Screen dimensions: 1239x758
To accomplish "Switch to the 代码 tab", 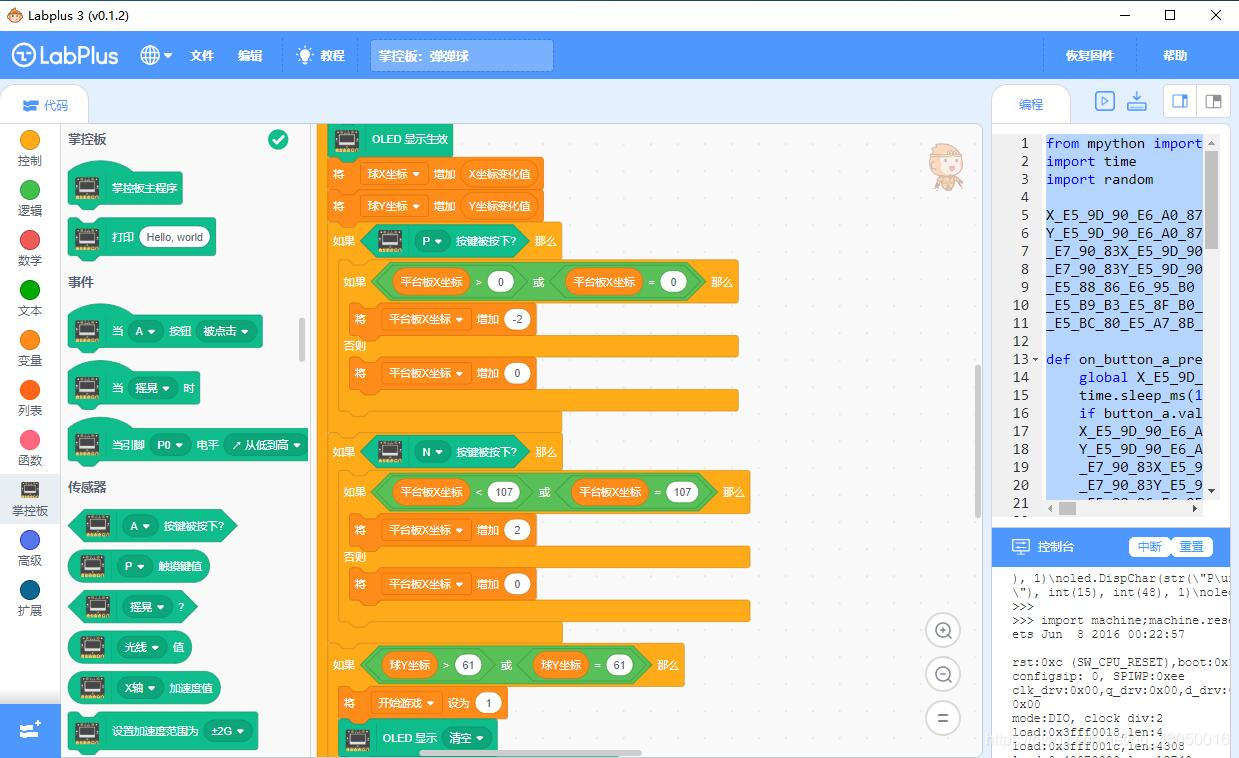I will point(45,105).
